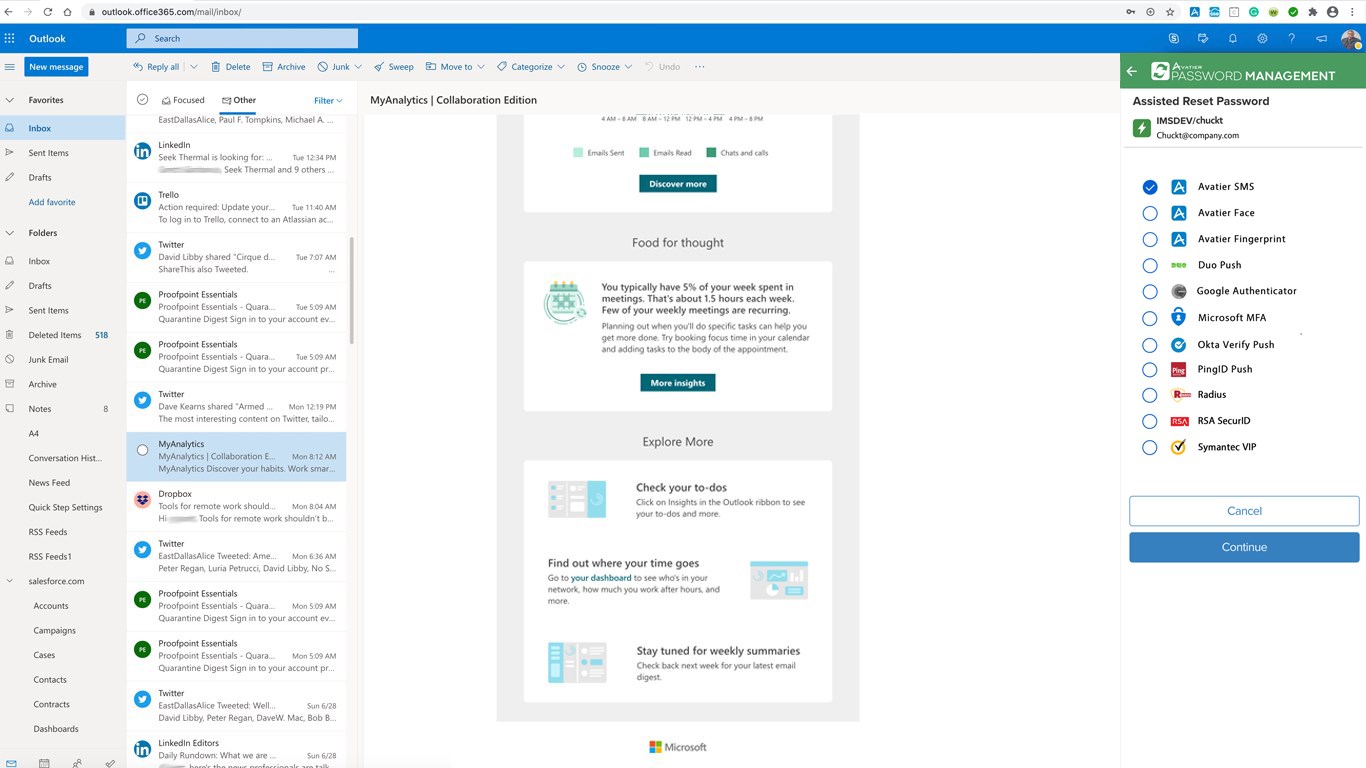Image resolution: width=1366 pixels, height=768 pixels.
Task: Click the LinkedIn Editors sender avatar
Action: tap(142, 748)
